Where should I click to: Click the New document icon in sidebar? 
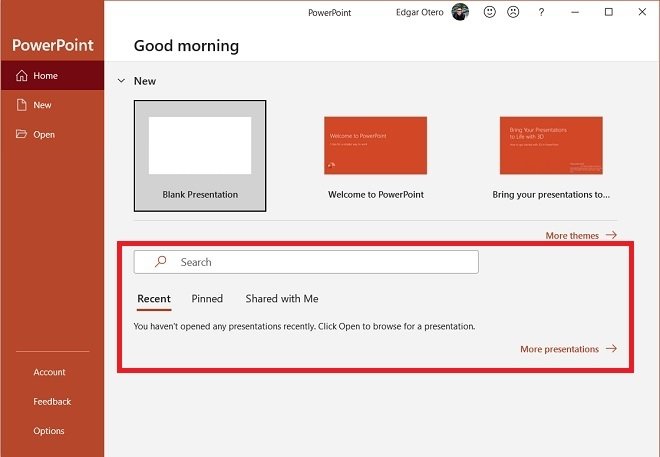[21, 105]
